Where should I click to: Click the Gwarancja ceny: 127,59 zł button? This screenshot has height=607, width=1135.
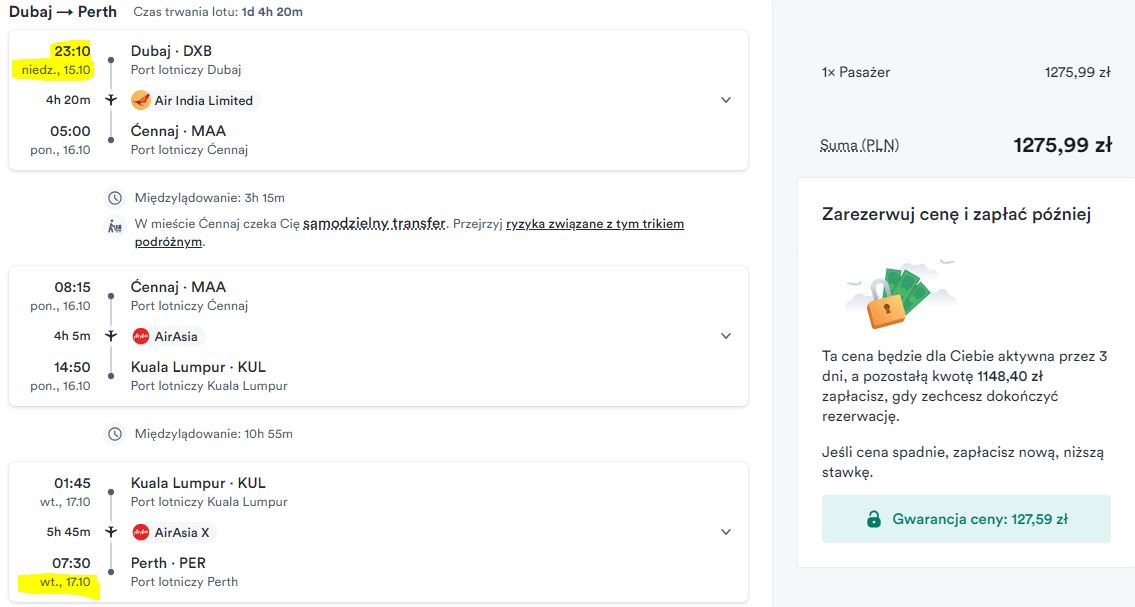tap(966, 519)
